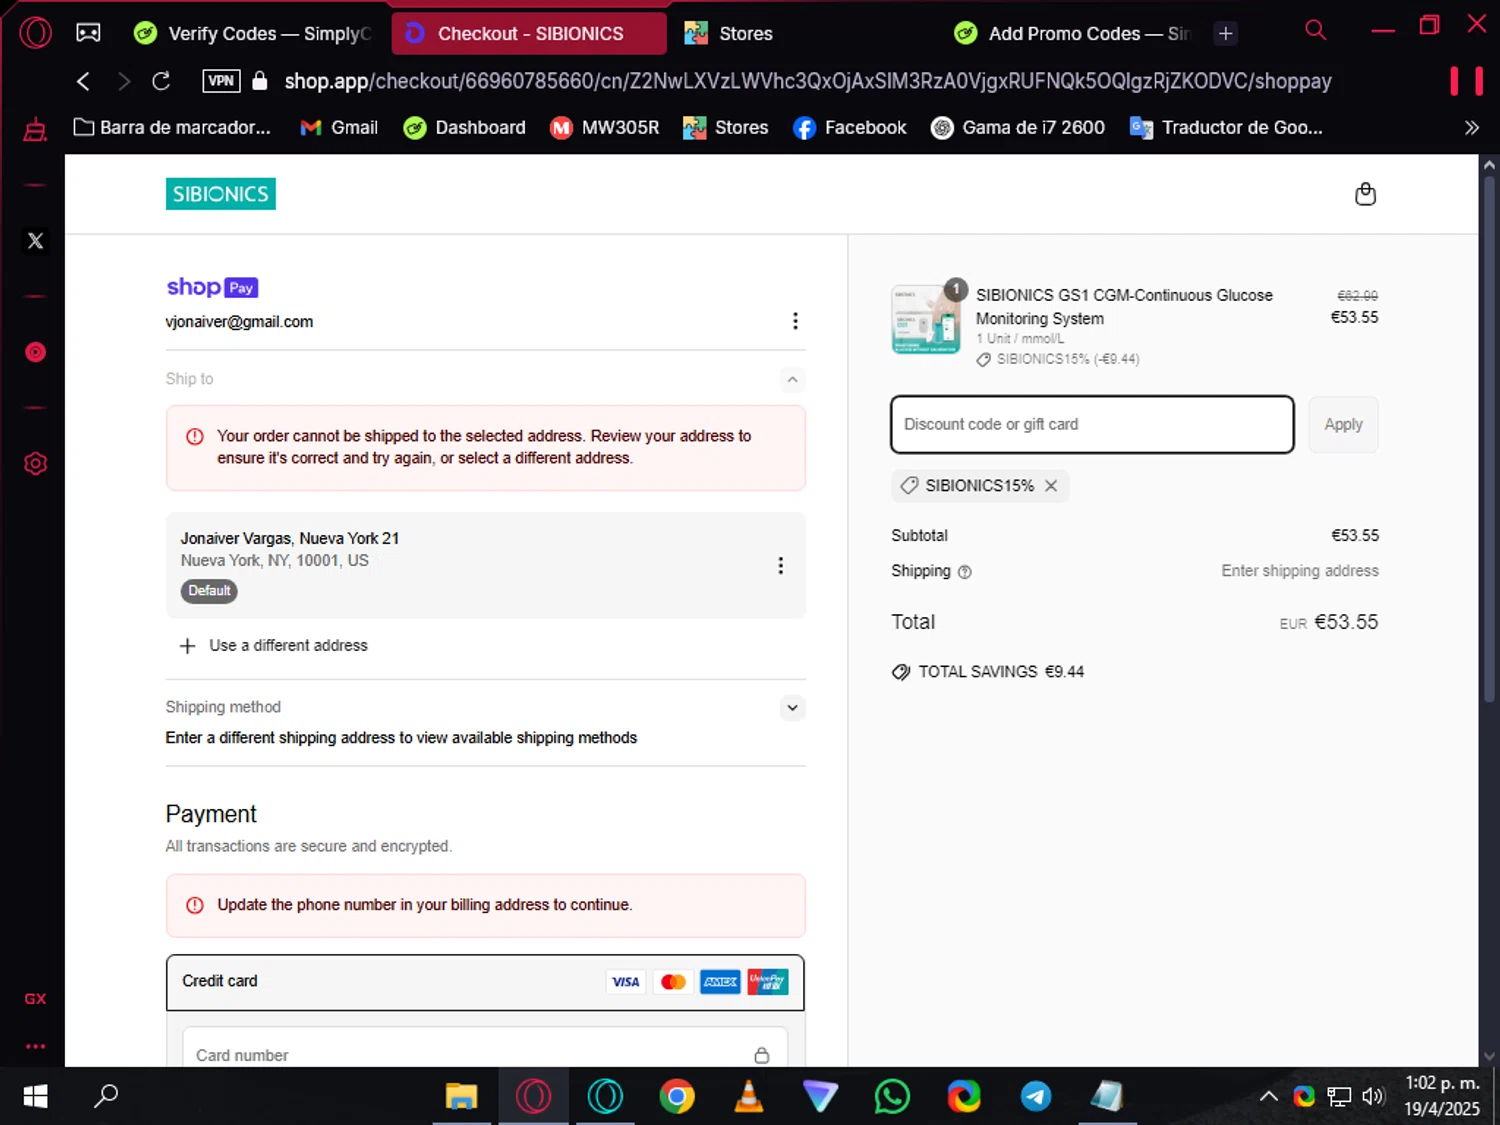Click the page vertical scrollbar

[1489, 440]
